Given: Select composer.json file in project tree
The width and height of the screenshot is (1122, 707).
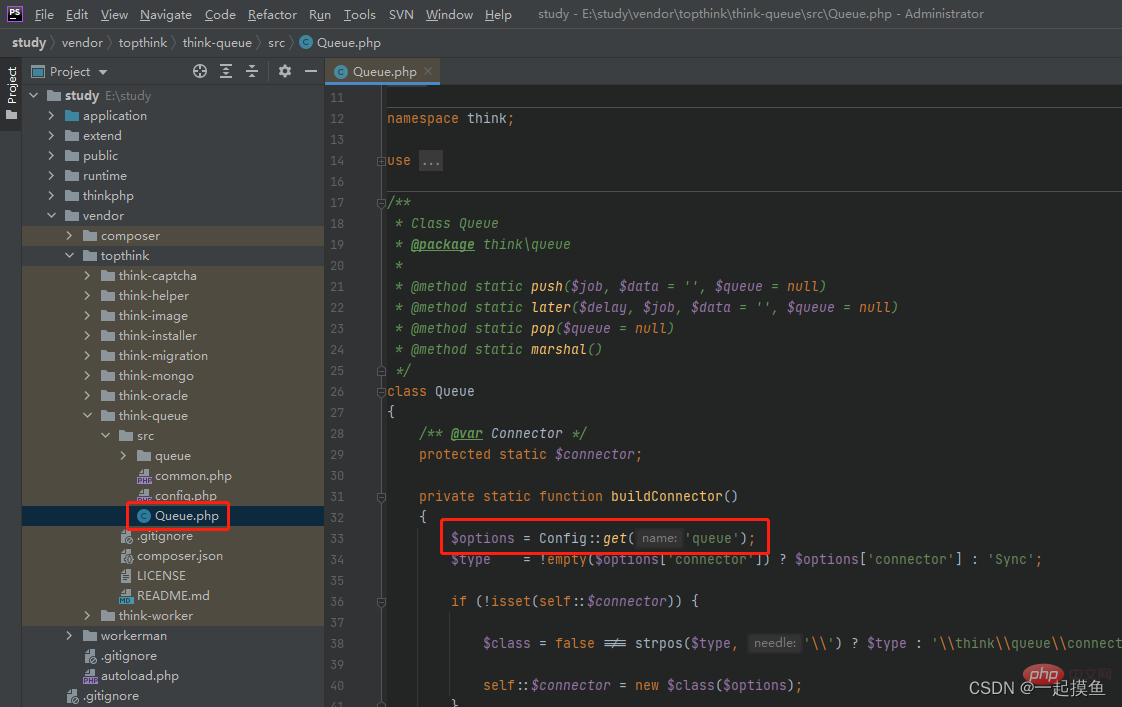Looking at the screenshot, I should (179, 556).
